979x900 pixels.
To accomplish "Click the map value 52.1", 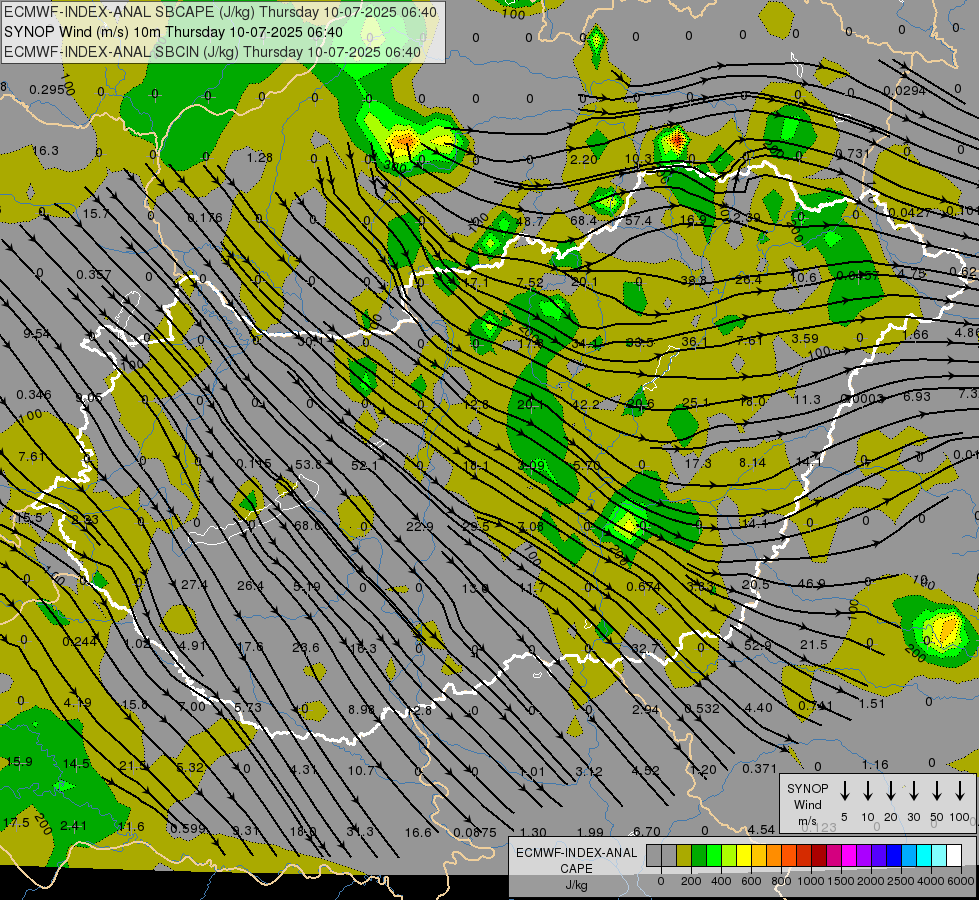I will (x=365, y=465).
